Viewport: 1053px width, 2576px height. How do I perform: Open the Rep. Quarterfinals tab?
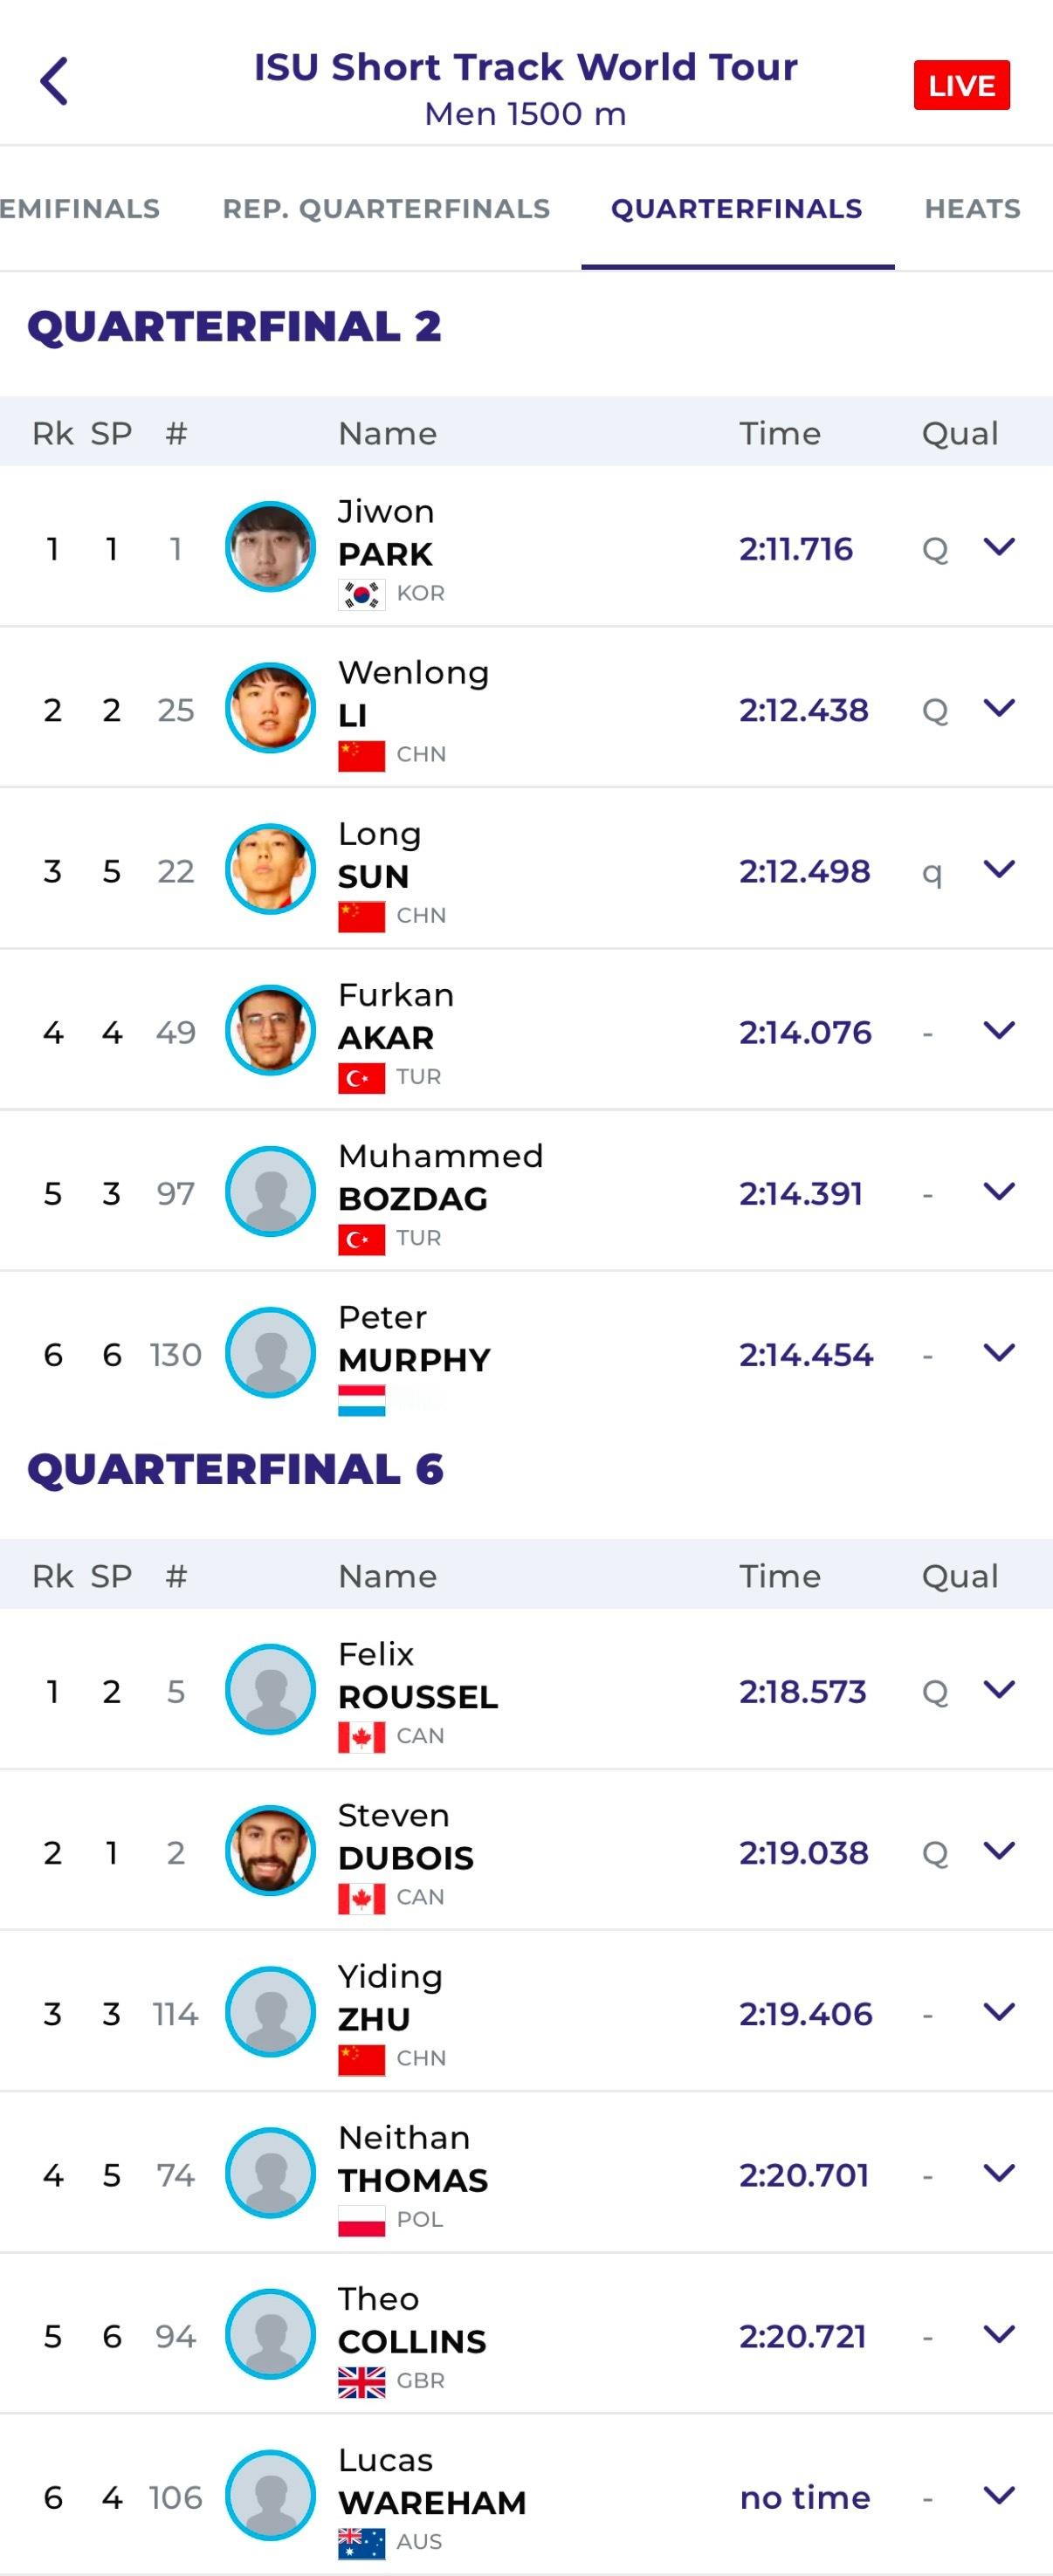pos(386,208)
